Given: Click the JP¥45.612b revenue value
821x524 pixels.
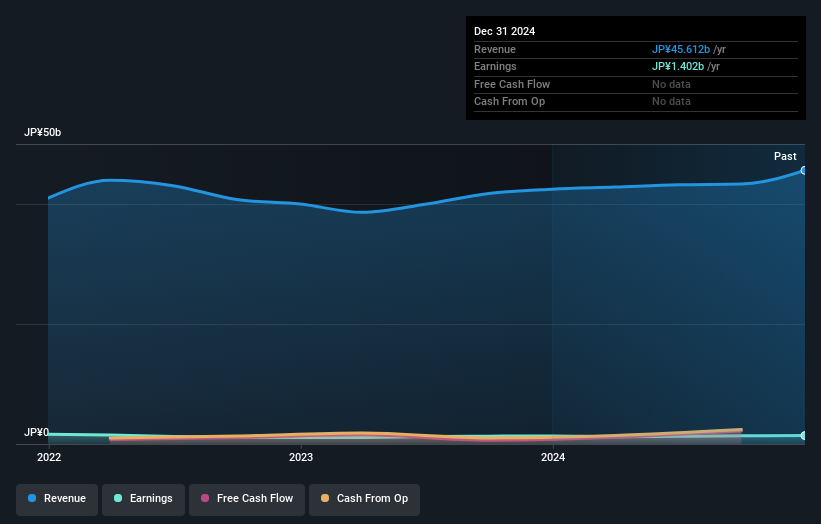Looking at the screenshot, I should tap(681, 49).
